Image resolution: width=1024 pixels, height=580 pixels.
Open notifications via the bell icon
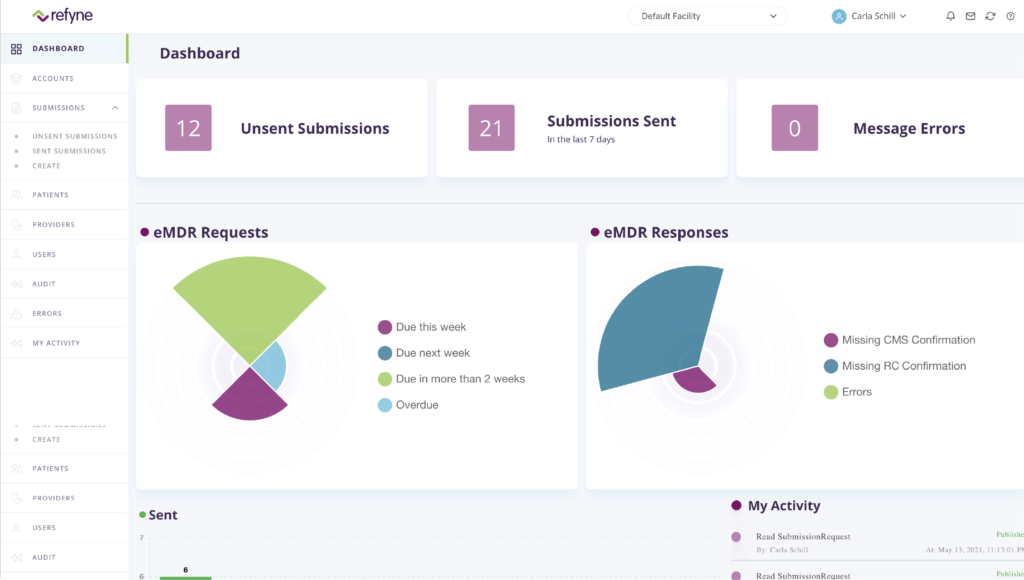tap(950, 15)
